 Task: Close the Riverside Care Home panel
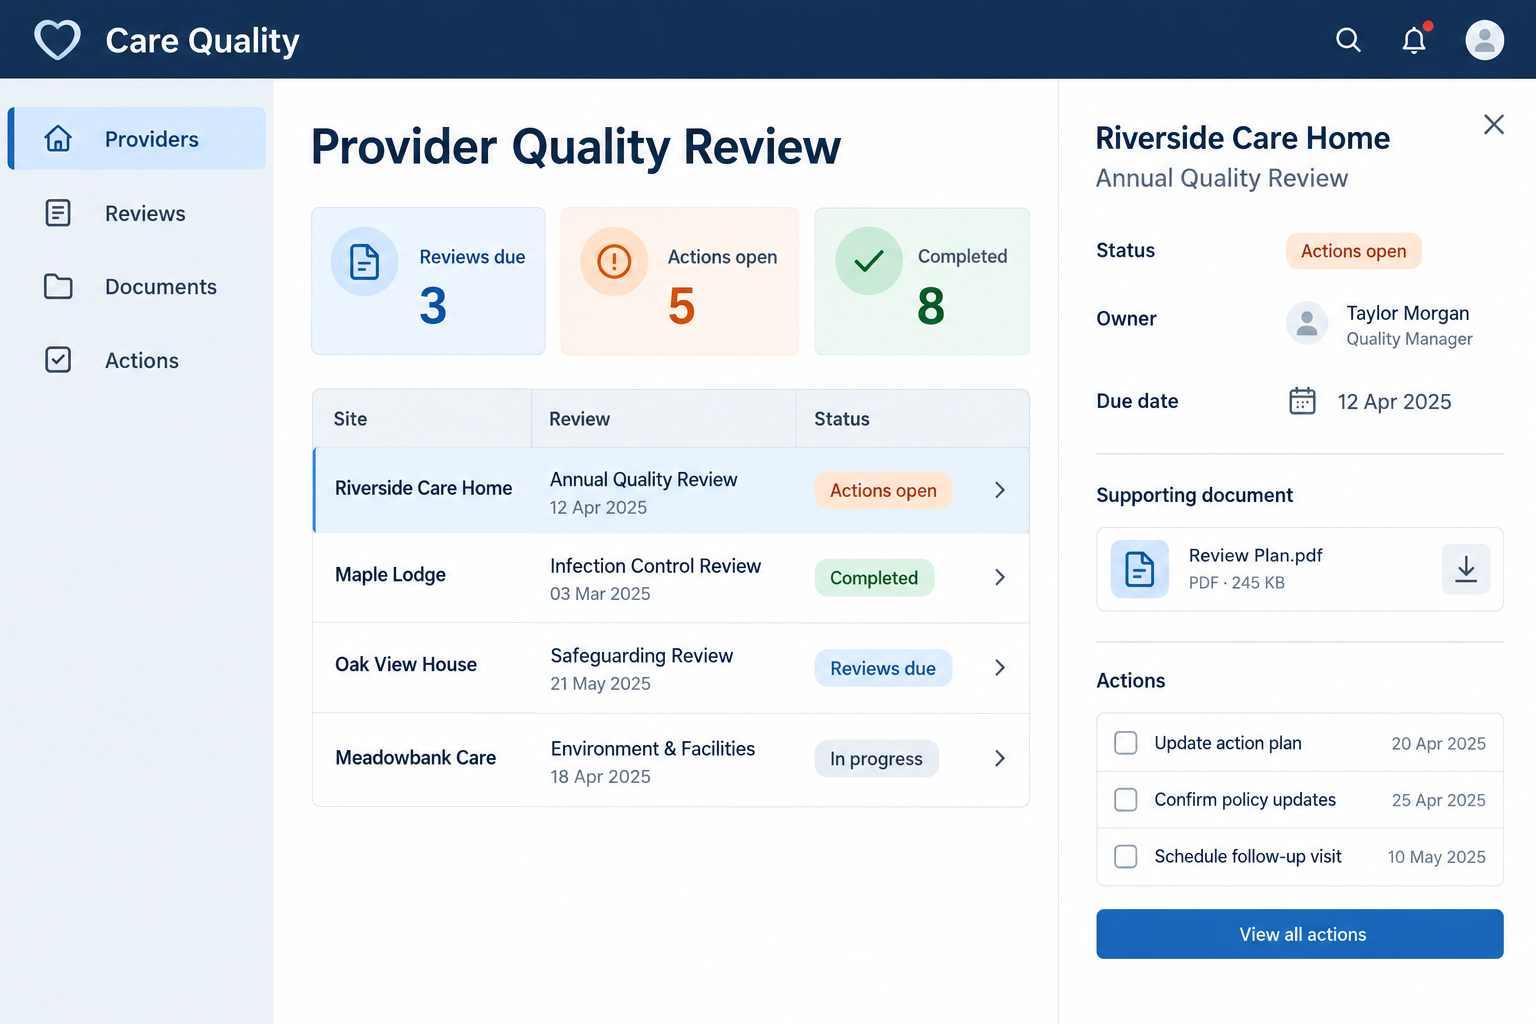pyautogui.click(x=1494, y=124)
